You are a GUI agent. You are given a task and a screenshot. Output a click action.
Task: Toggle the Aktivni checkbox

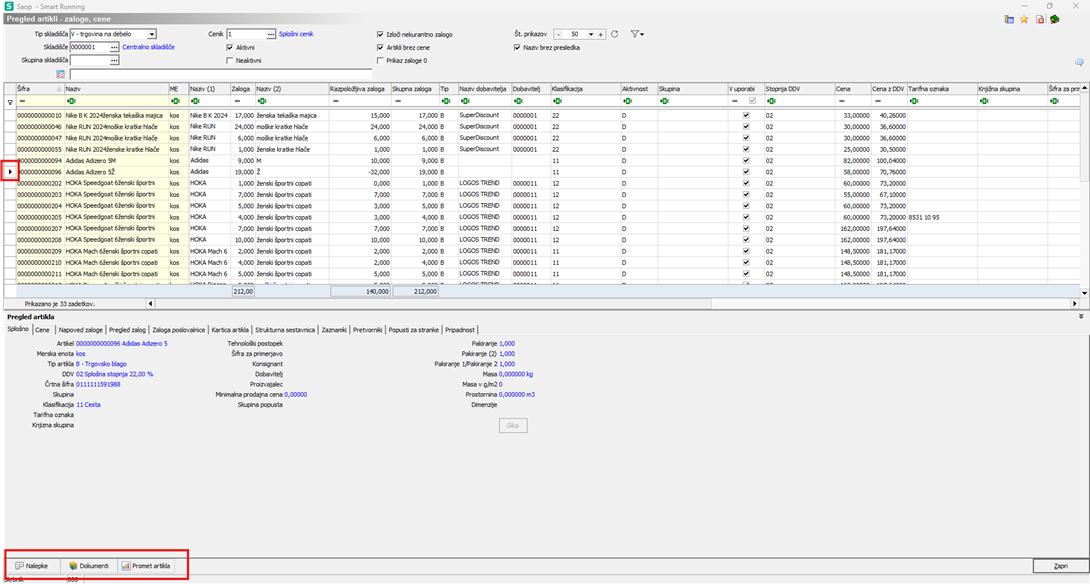230,47
